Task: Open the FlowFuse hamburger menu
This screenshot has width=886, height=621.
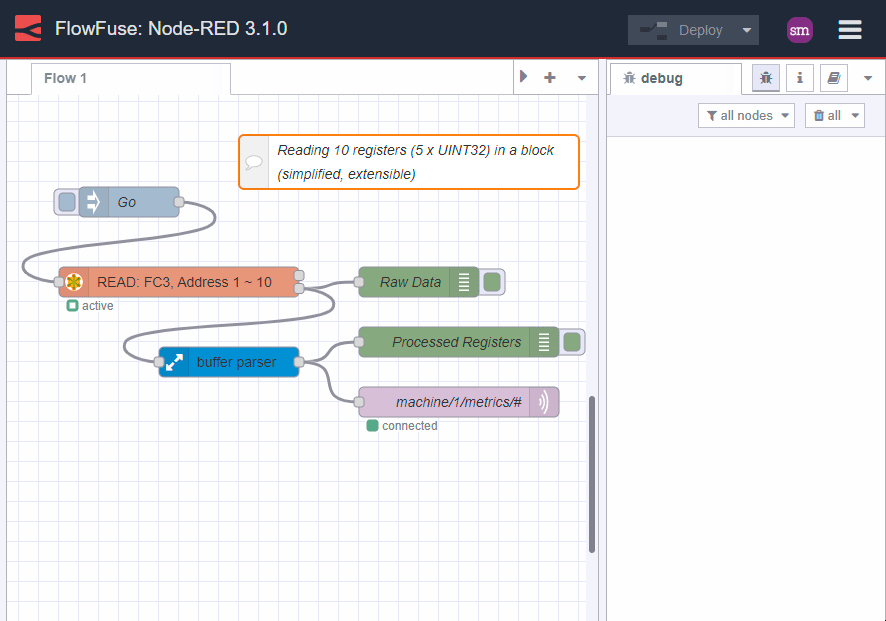Action: pyautogui.click(x=849, y=29)
